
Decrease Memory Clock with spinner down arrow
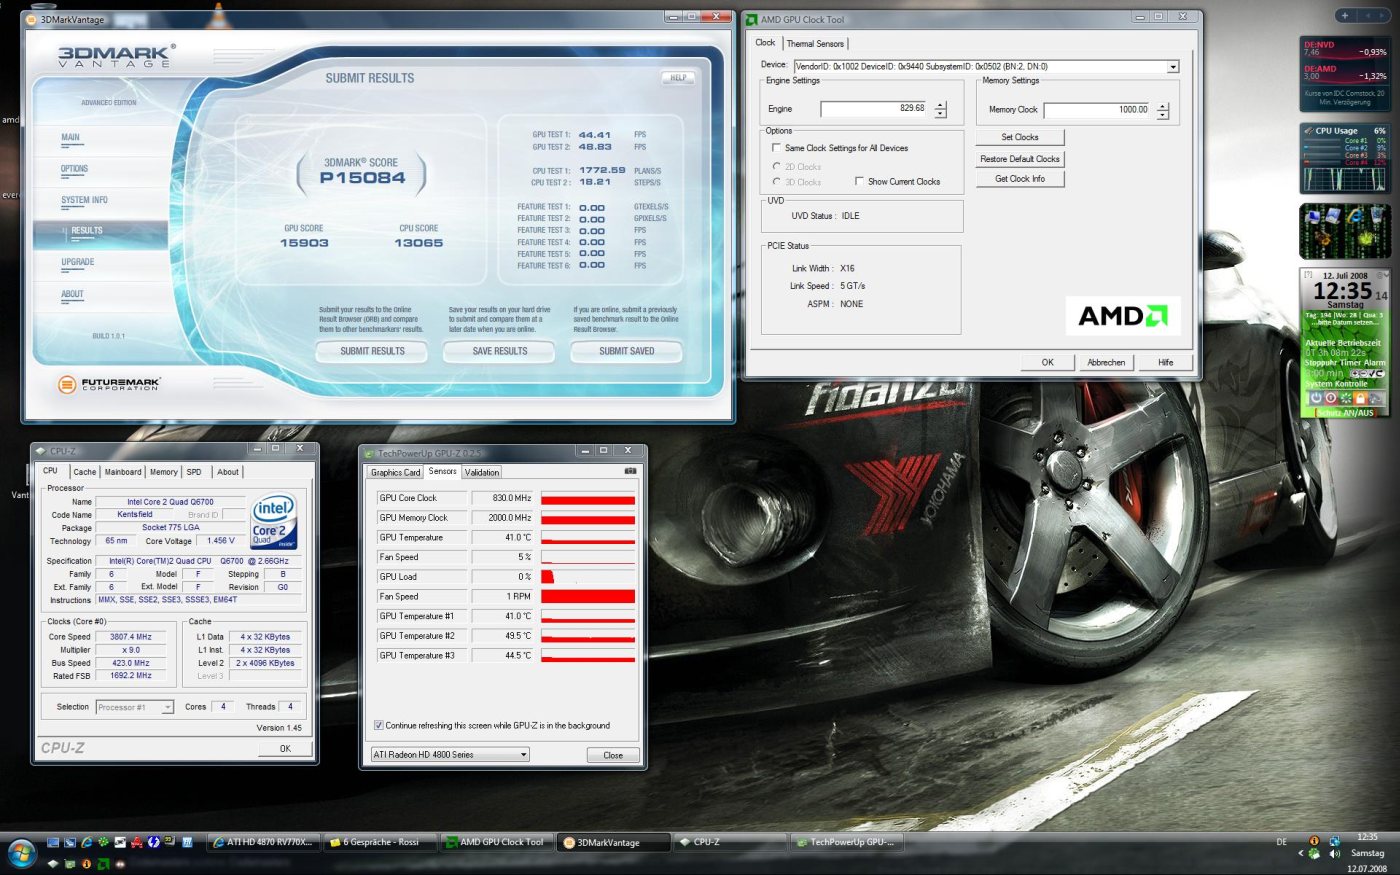1162,115
